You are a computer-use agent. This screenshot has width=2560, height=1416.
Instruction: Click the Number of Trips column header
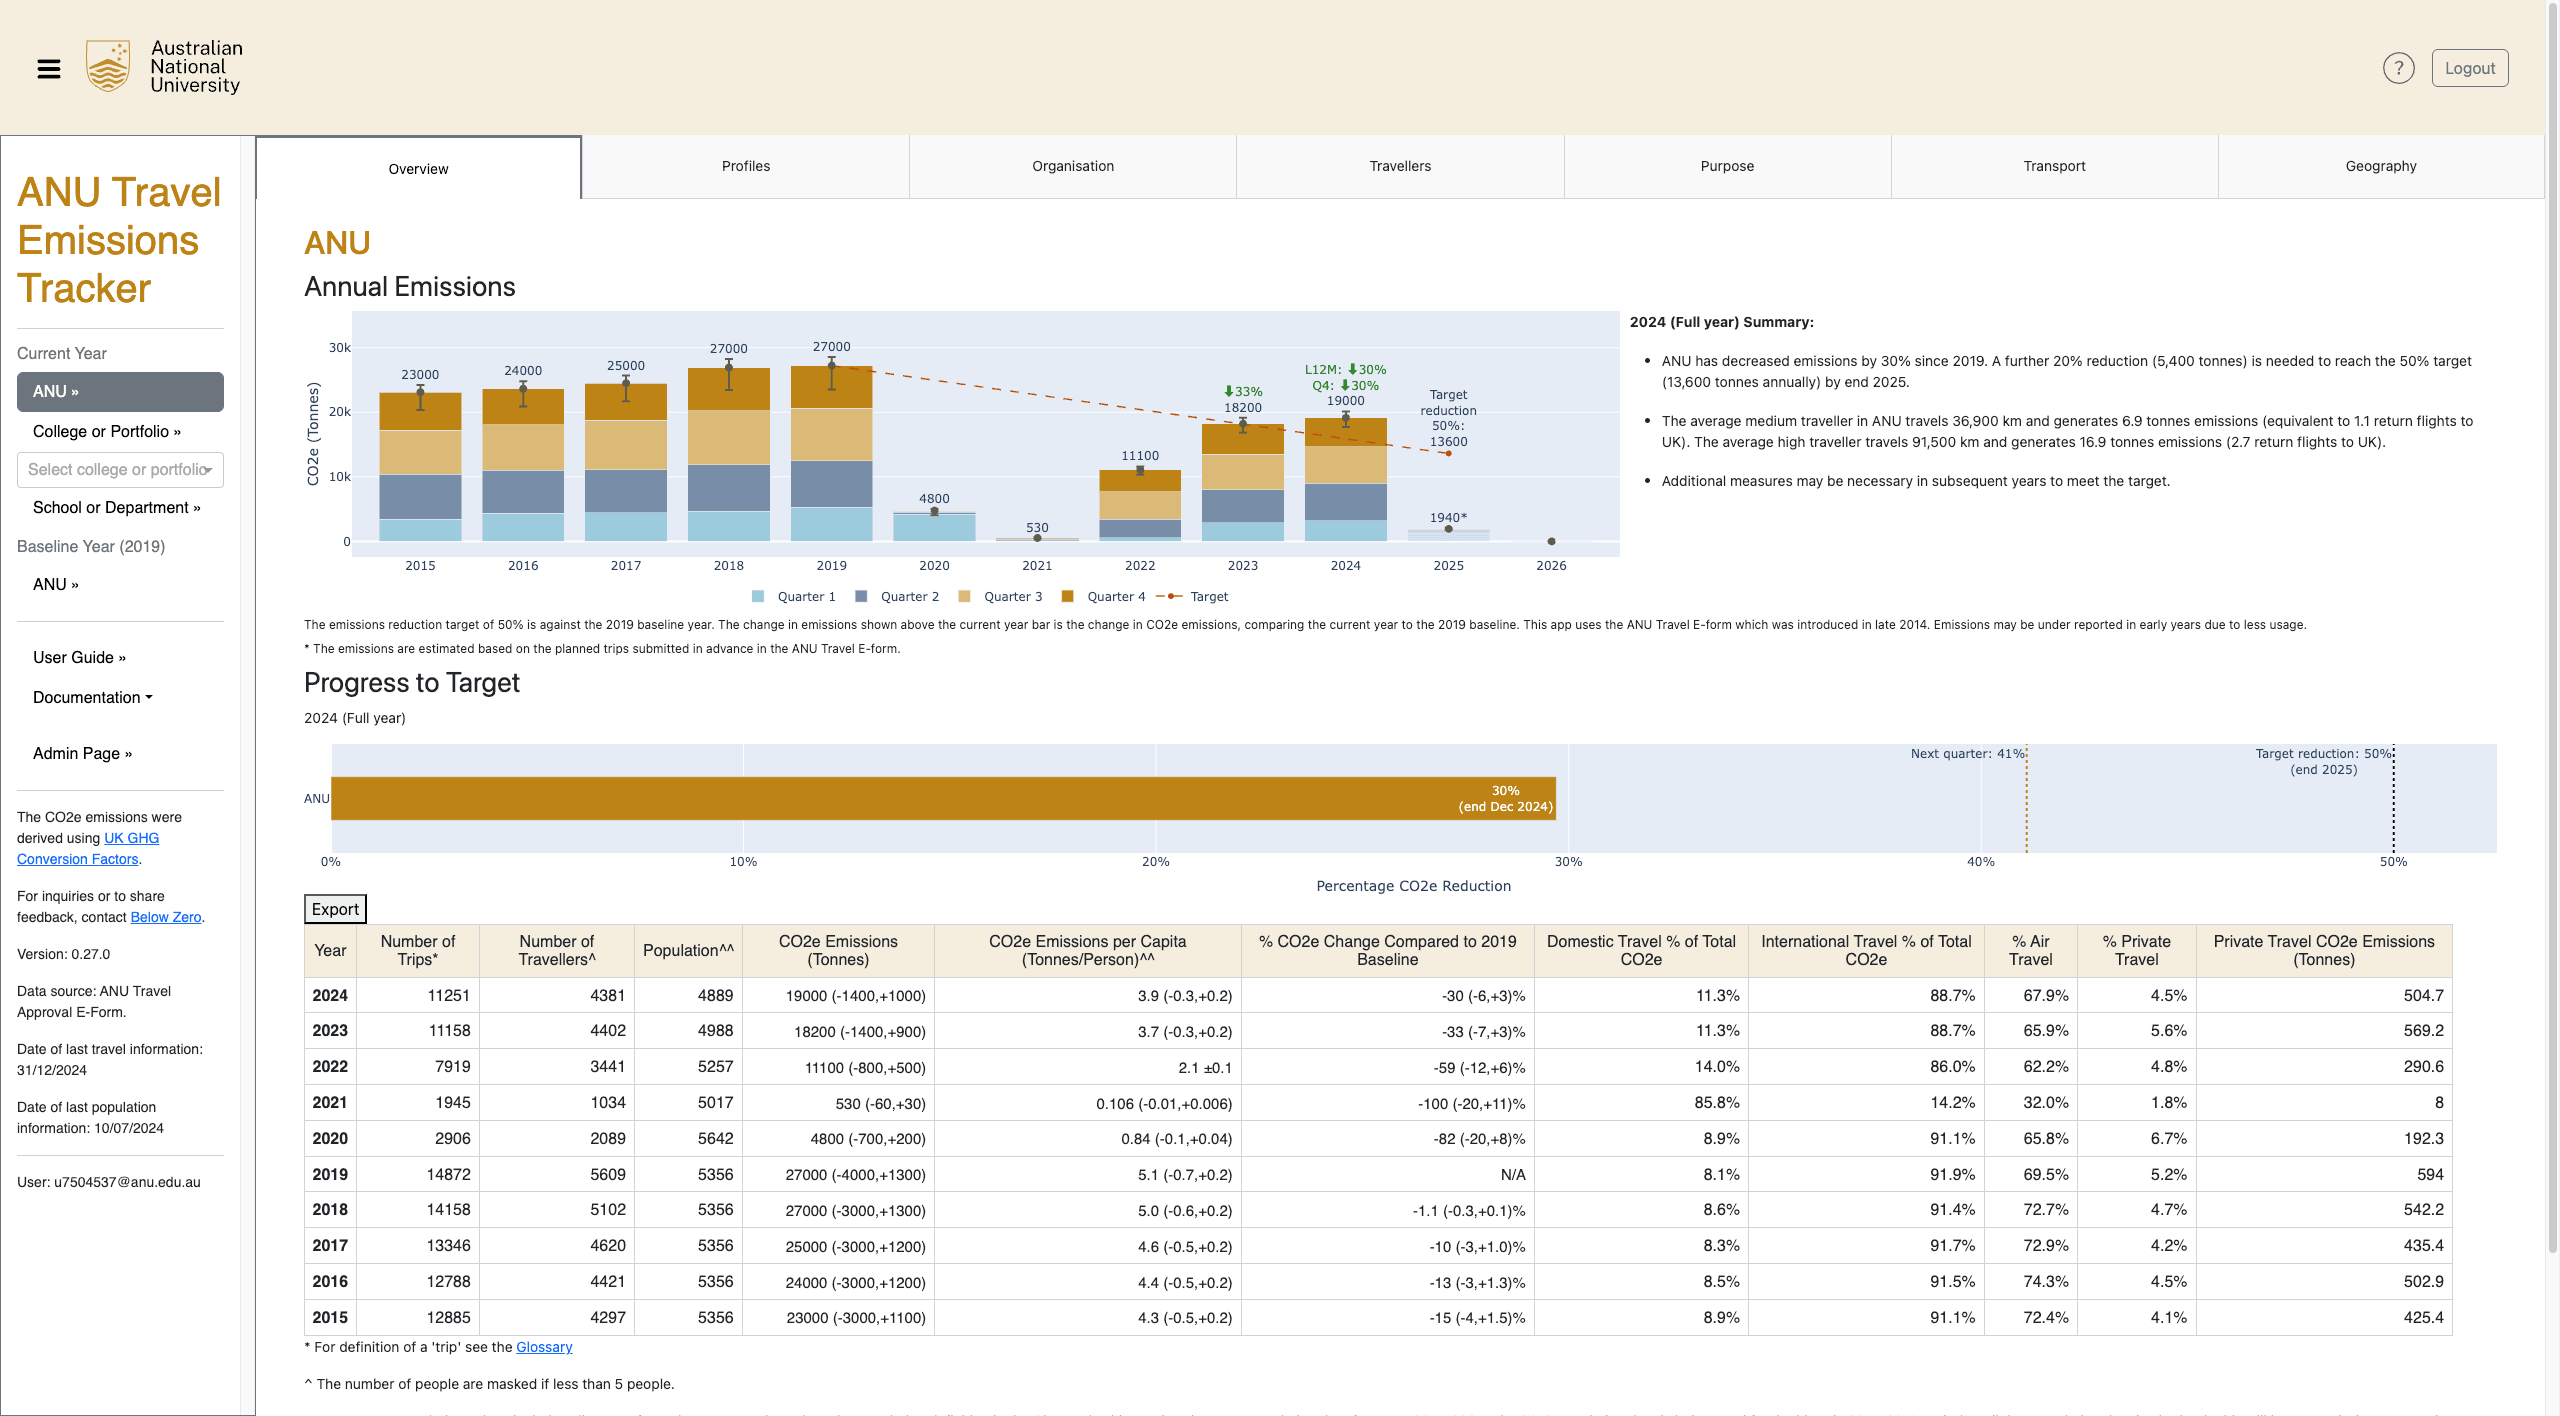418,951
